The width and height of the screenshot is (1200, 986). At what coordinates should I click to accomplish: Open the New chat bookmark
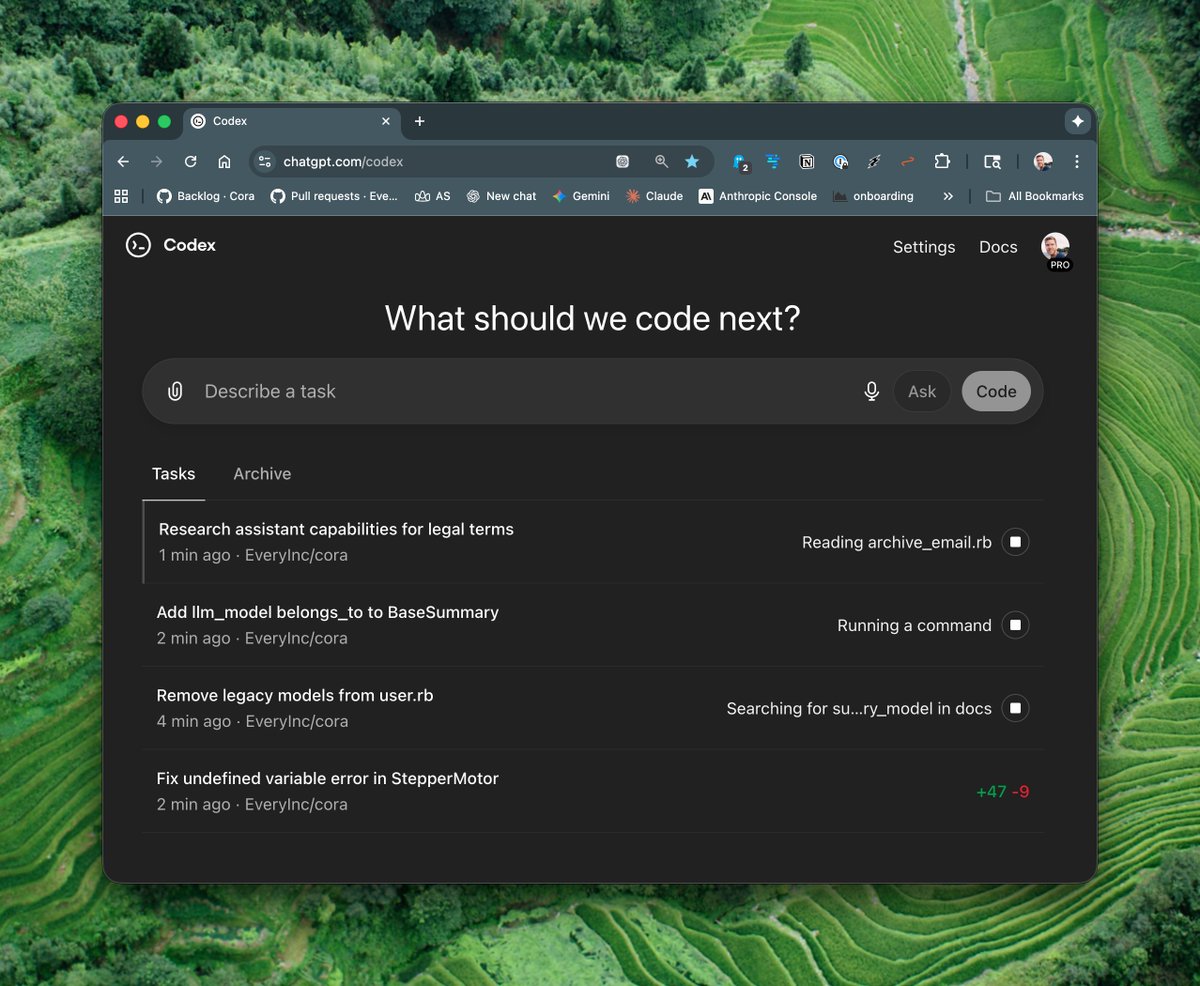click(x=501, y=196)
